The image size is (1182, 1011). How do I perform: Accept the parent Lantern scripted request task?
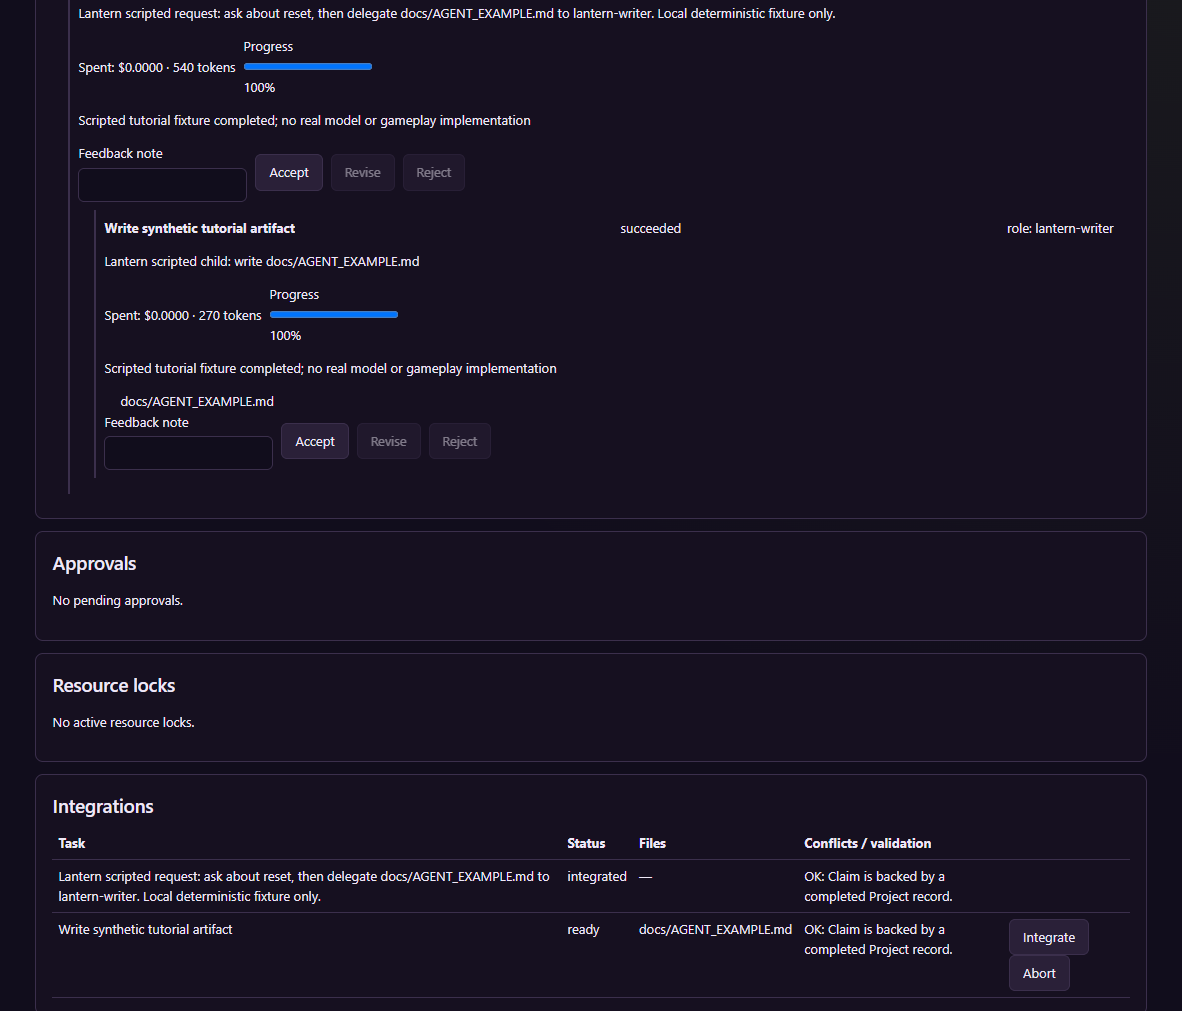click(x=289, y=173)
